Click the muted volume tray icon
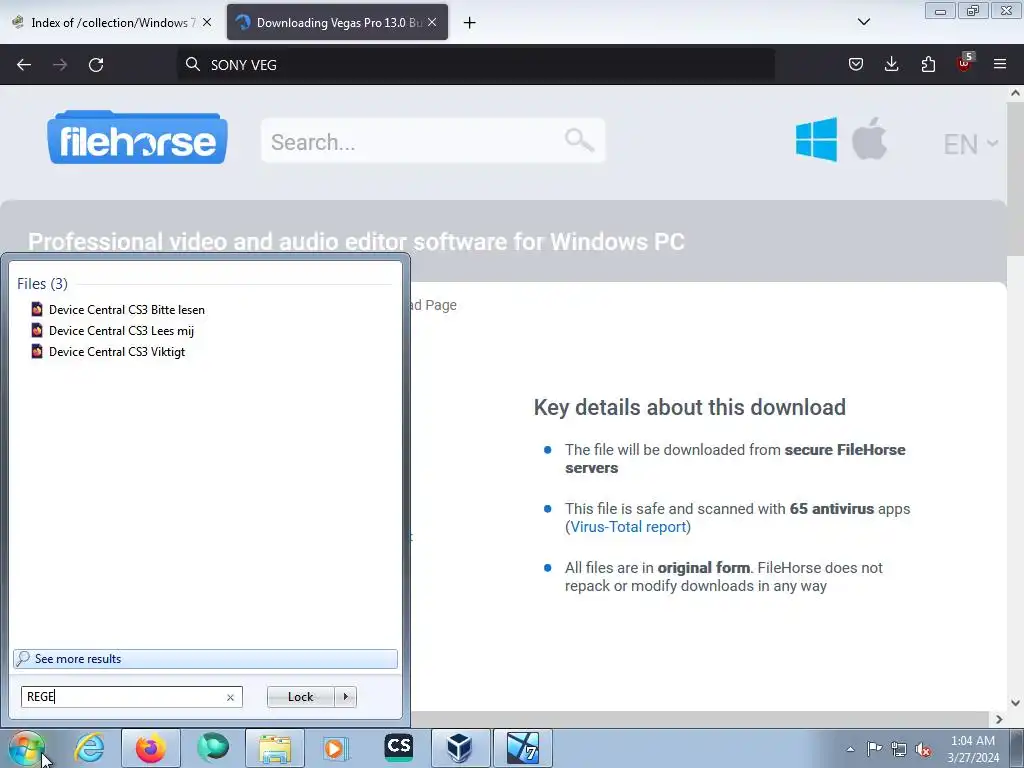1024x768 pixels. (x=923, y=749)
